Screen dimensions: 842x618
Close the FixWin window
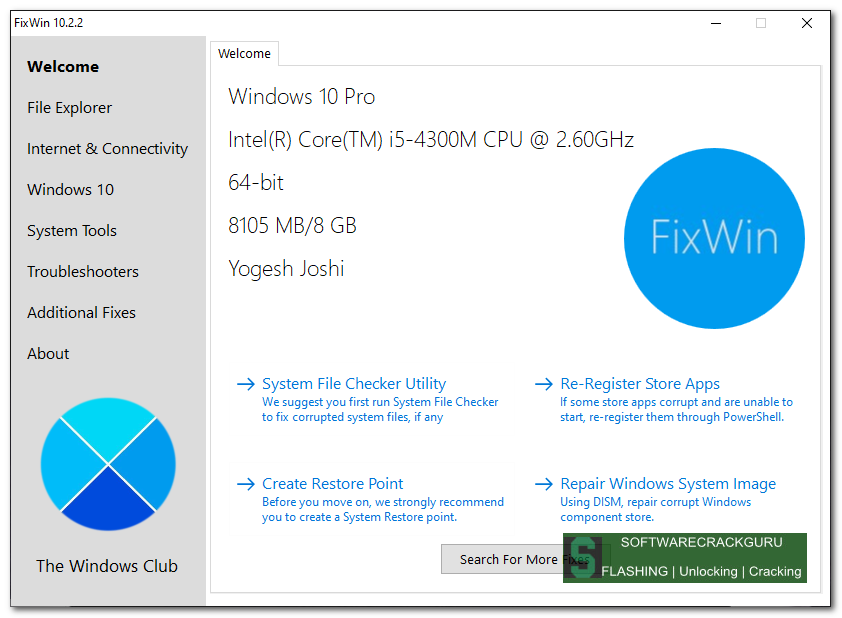(807, 23)
